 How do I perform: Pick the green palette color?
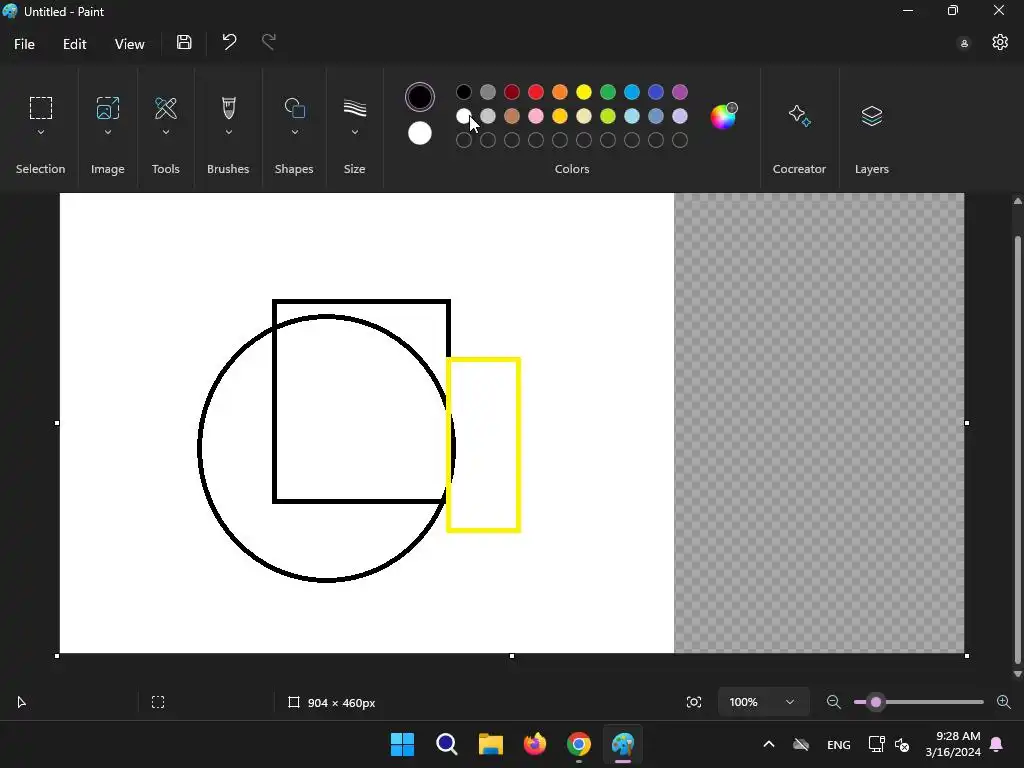click(608, 92)
